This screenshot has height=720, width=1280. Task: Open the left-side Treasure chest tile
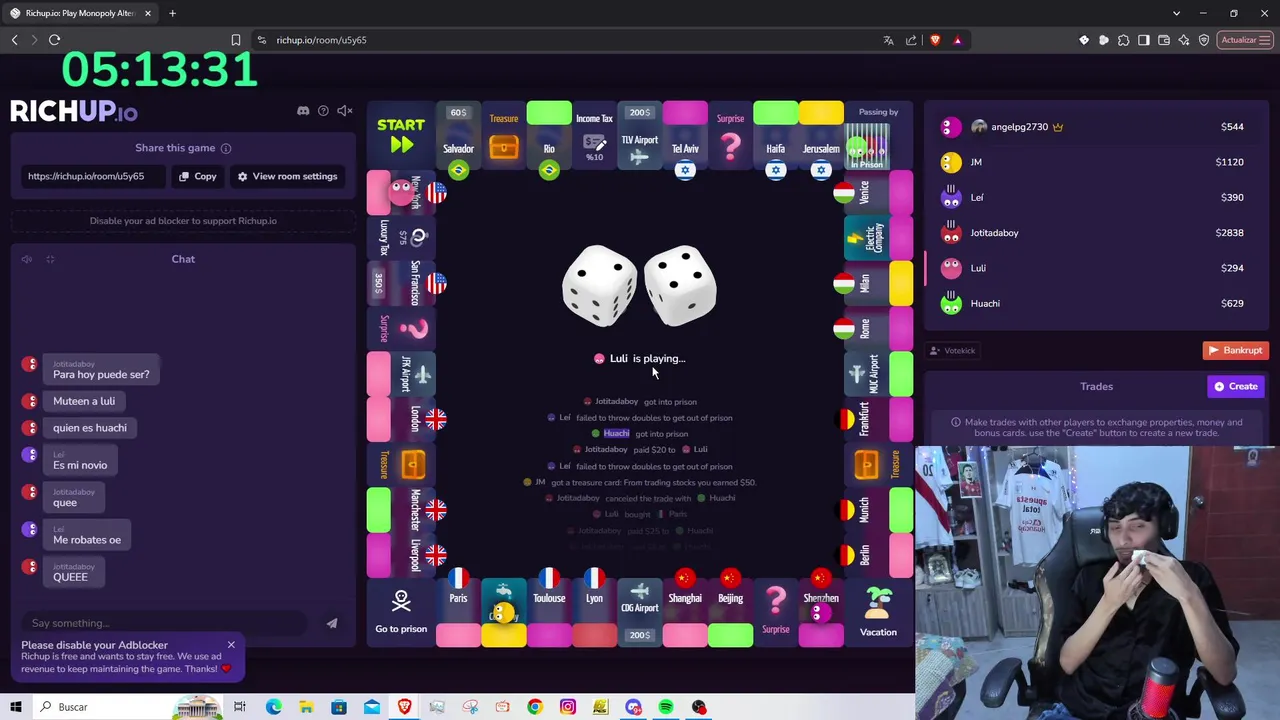[401, 464]
